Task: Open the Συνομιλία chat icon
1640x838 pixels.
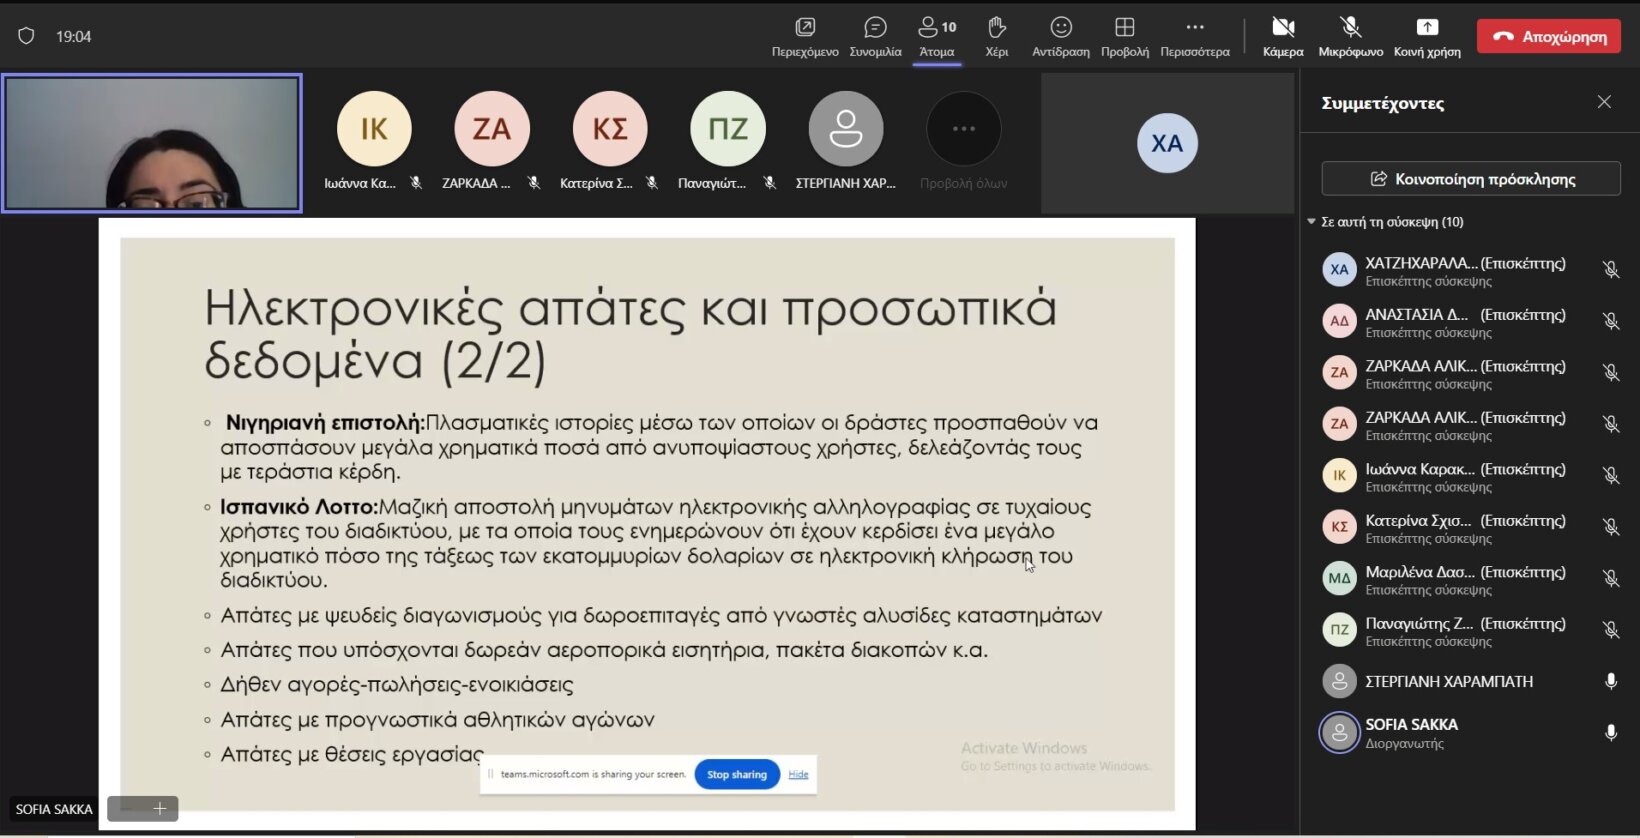Action: [x=875, y=28]
